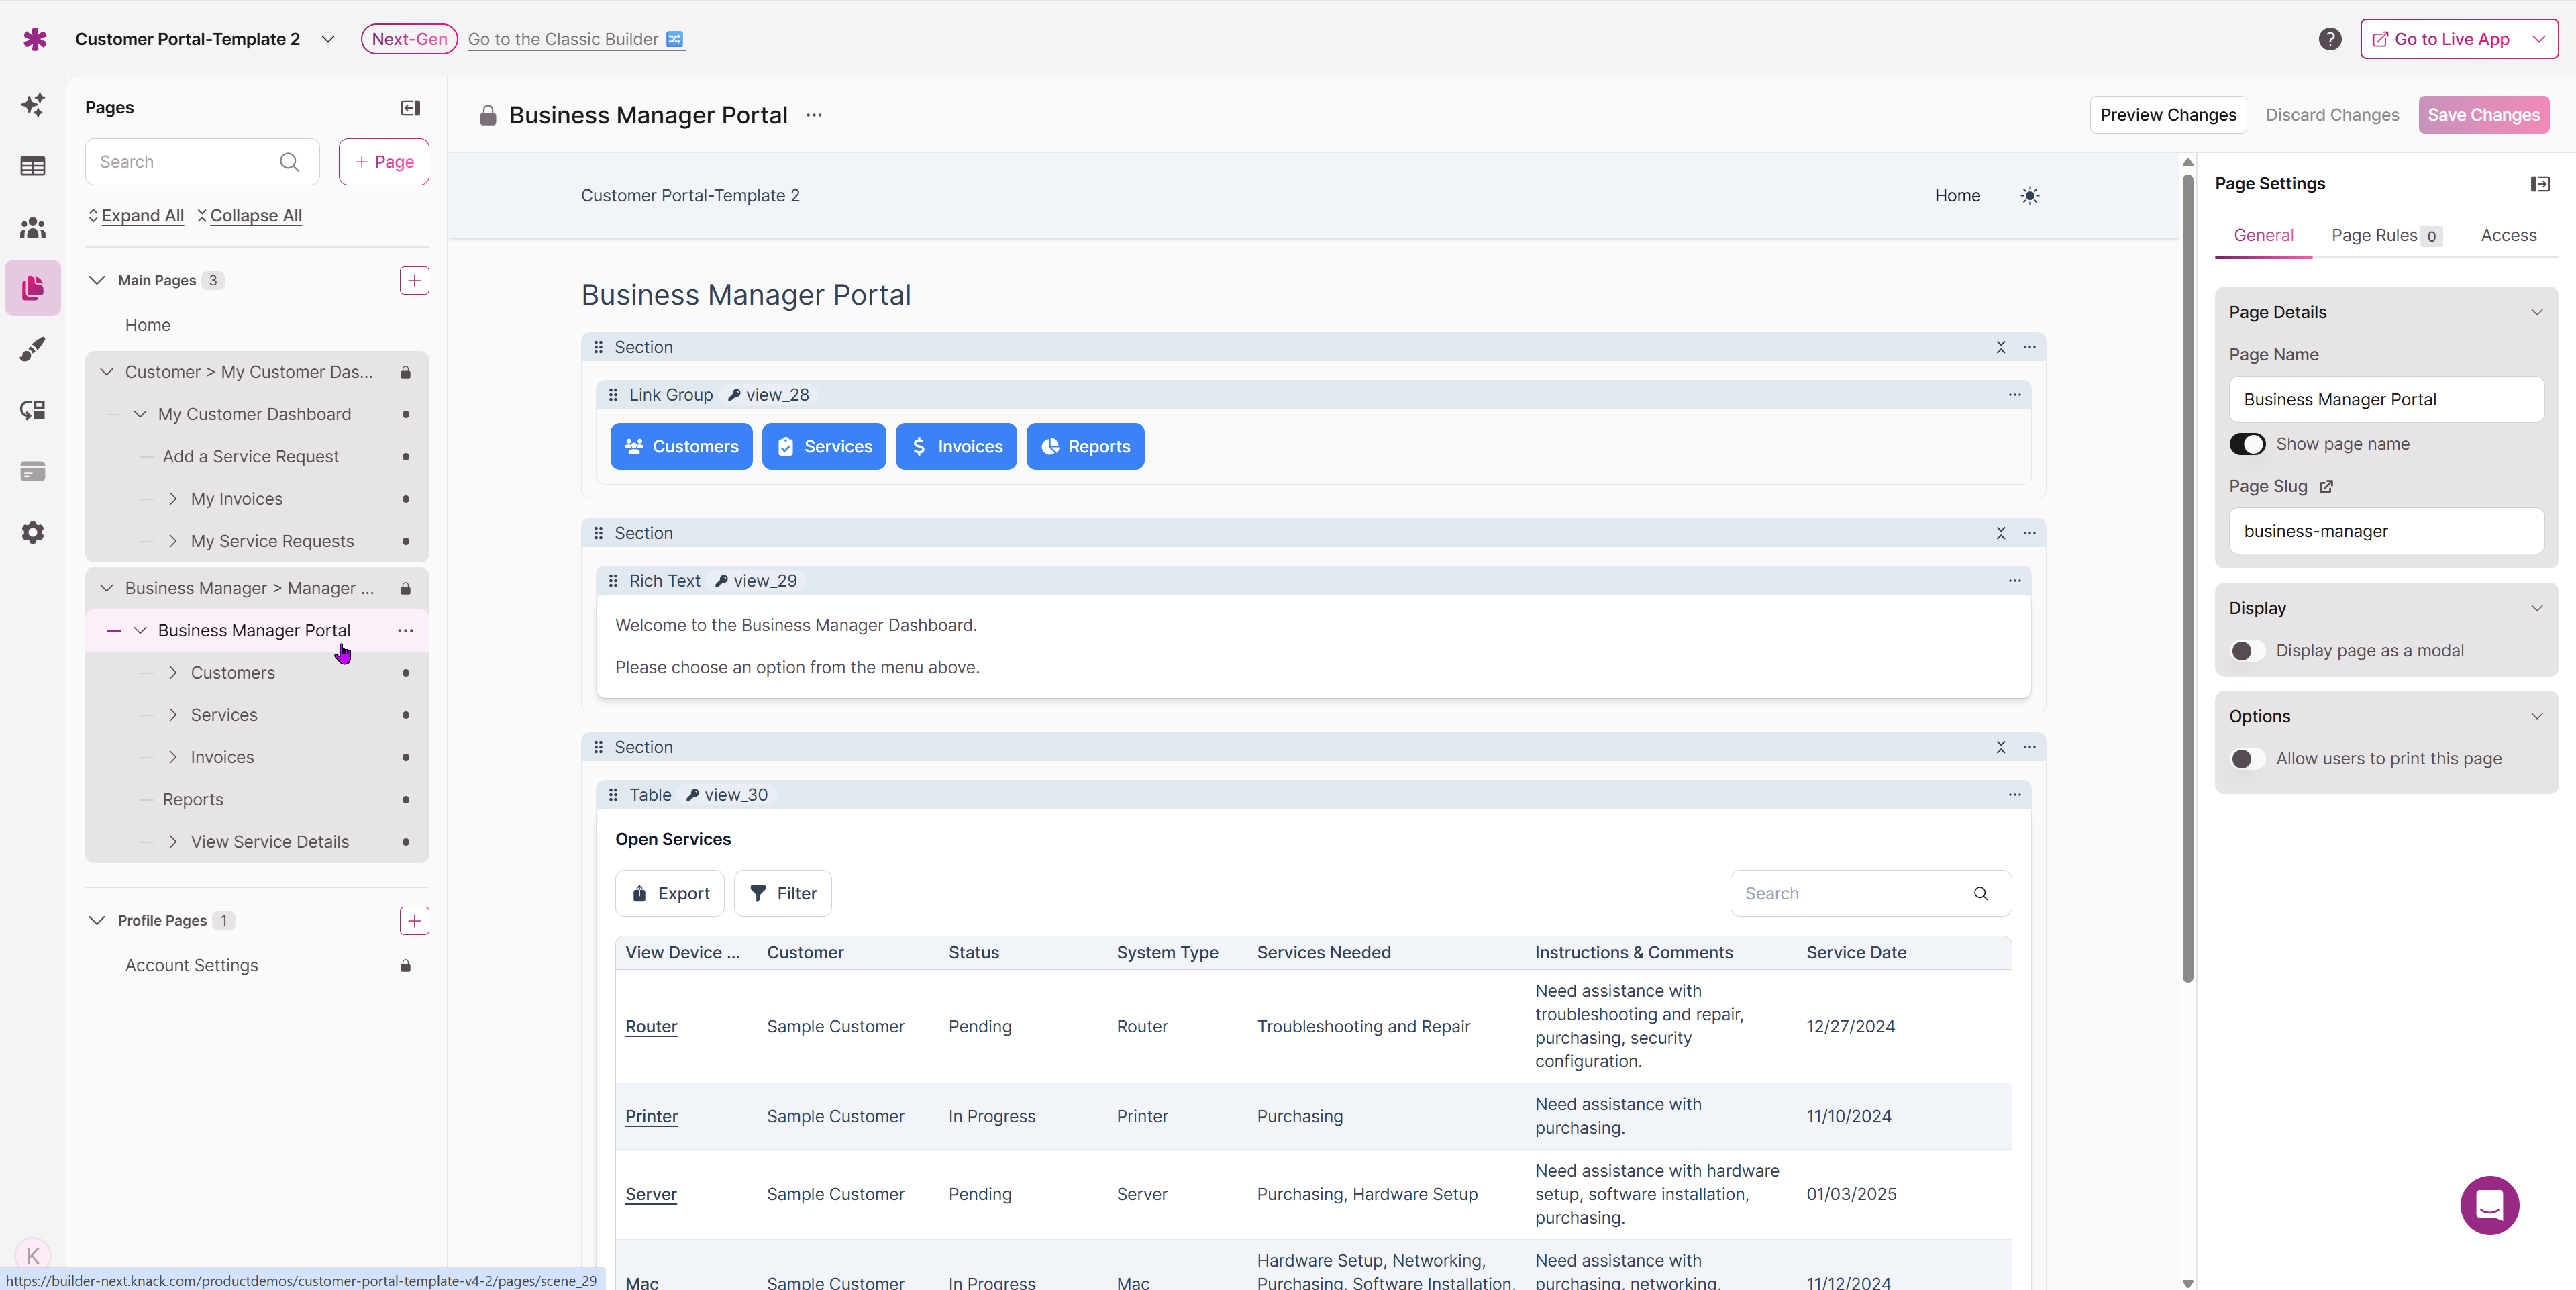Image resolution: width=2576 pixels, height=1290 pixels.
Task: Click the Pages search field
Action: [x=202, y=162]
